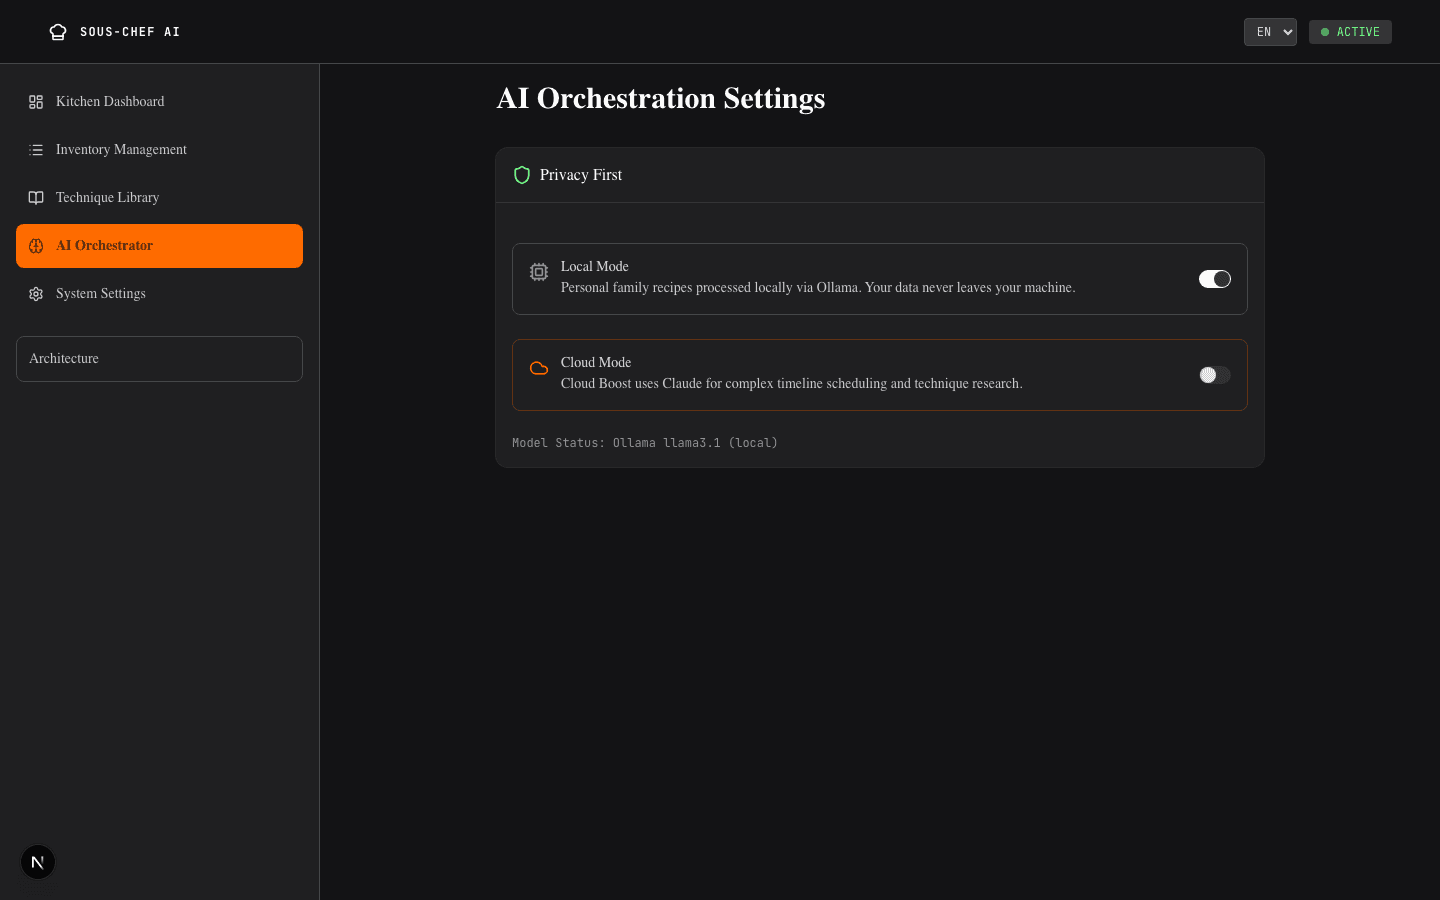This screenshot has height=900, width=1440.
Task: Open the Technique Library page
Action: pyautogui.click(x=159, y=198)
